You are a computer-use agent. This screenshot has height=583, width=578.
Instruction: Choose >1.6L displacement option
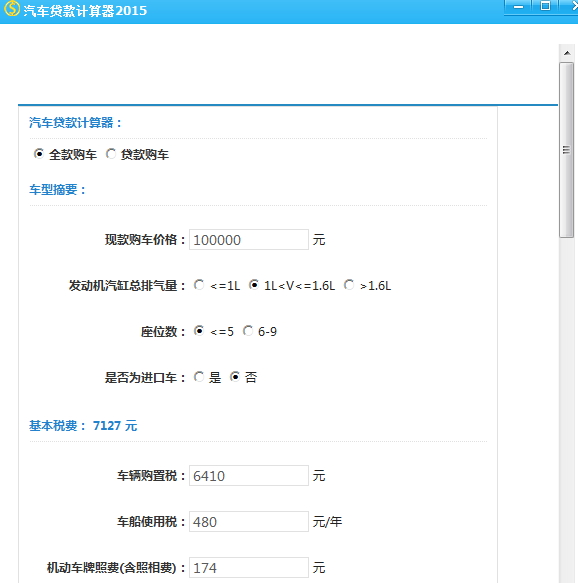tap(349, 285)
